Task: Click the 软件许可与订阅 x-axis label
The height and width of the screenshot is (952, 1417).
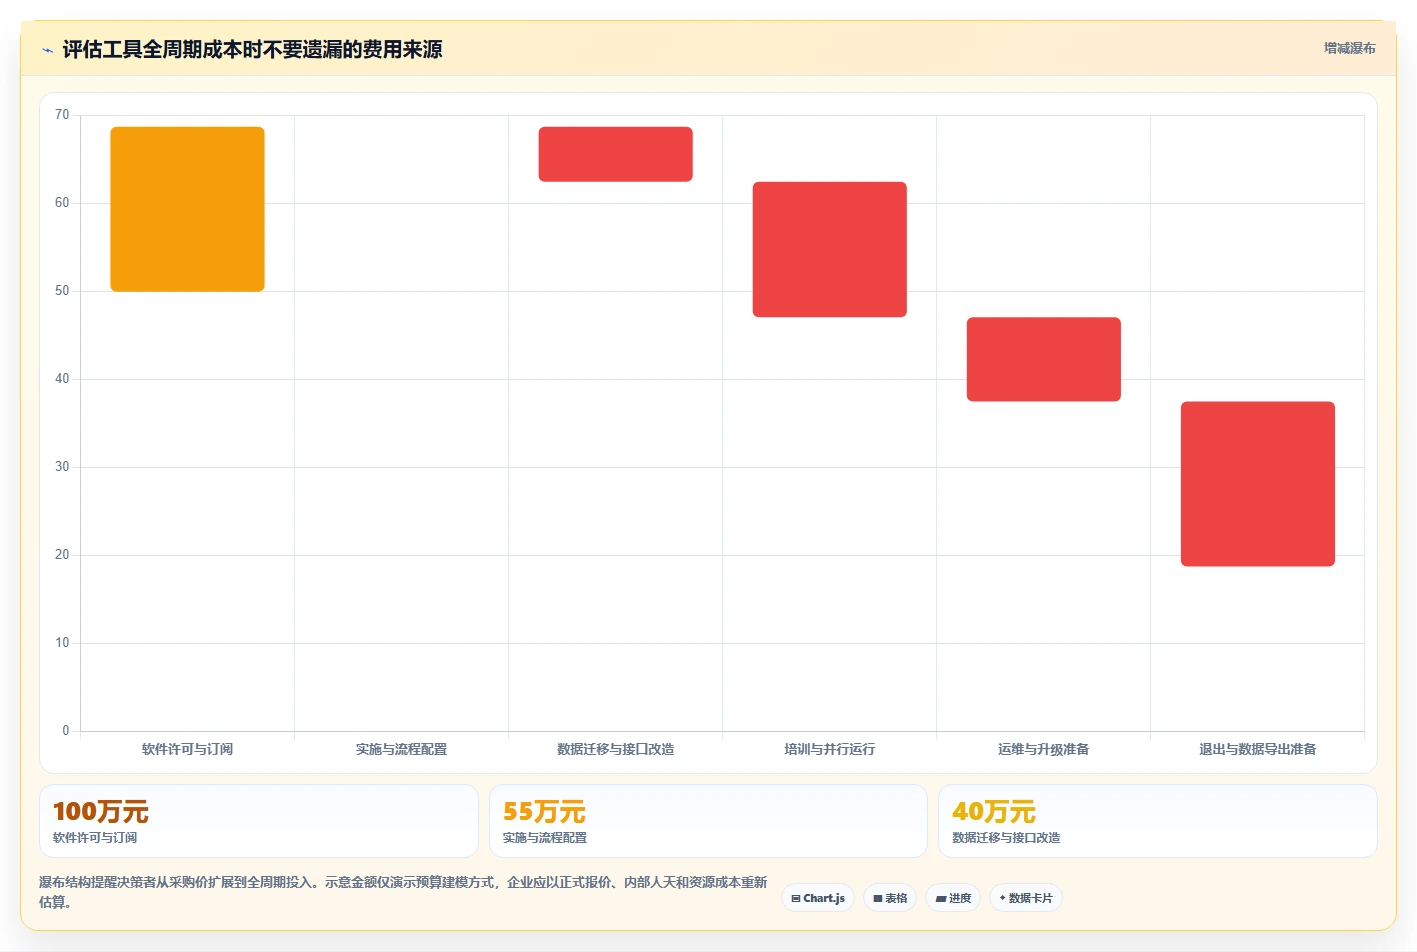Action: (187, 749)
